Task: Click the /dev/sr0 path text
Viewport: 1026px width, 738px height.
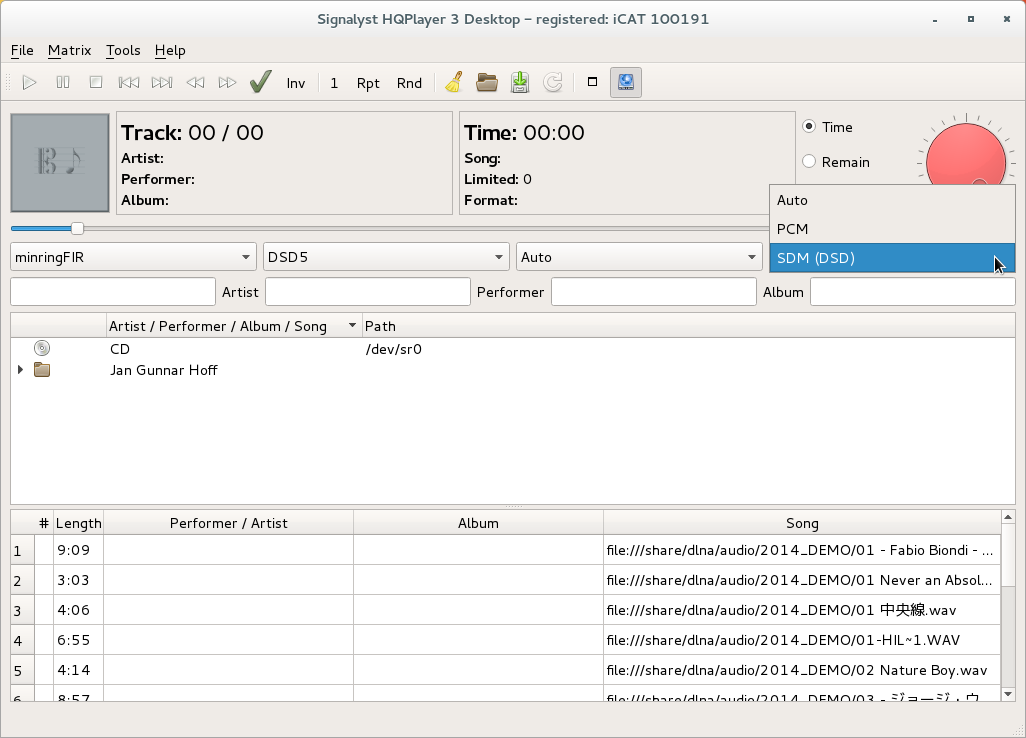Action: 393,349
